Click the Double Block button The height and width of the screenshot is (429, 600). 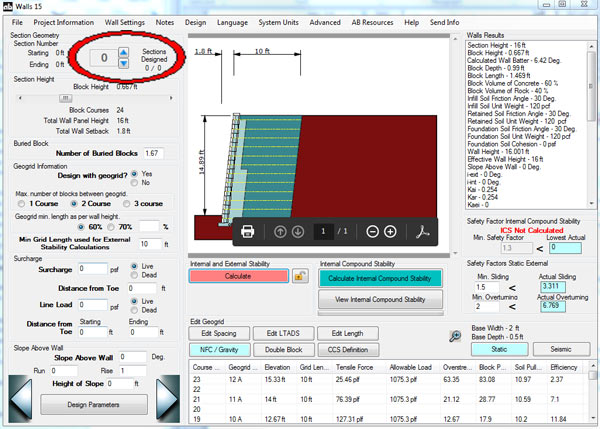tap(284, 349)
